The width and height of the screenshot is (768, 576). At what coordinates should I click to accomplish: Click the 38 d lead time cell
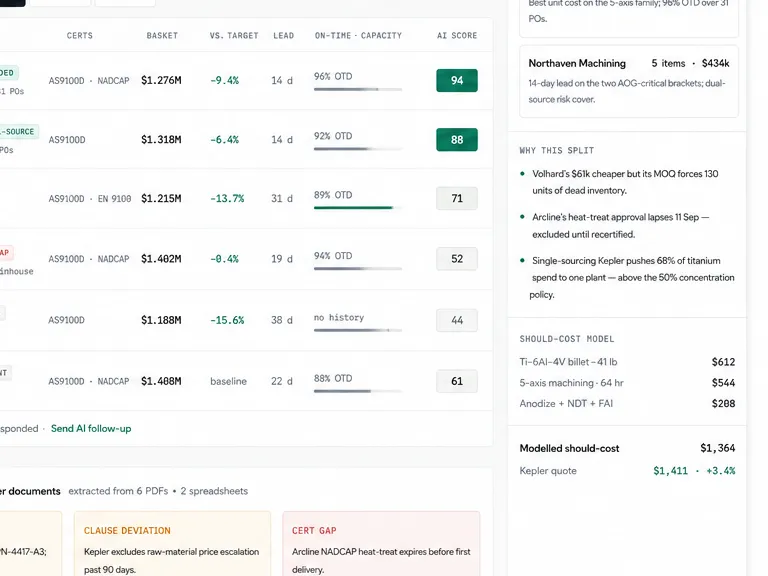282,320
